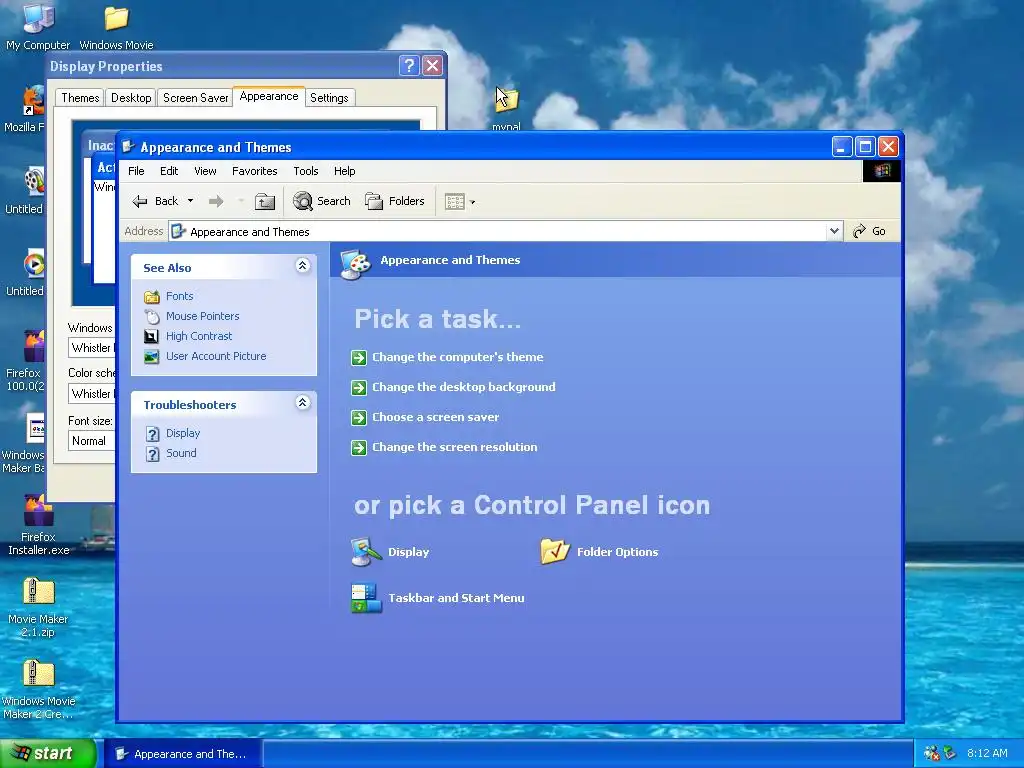
Task: Open Mouse Pointers link
Action: (202, 316)
